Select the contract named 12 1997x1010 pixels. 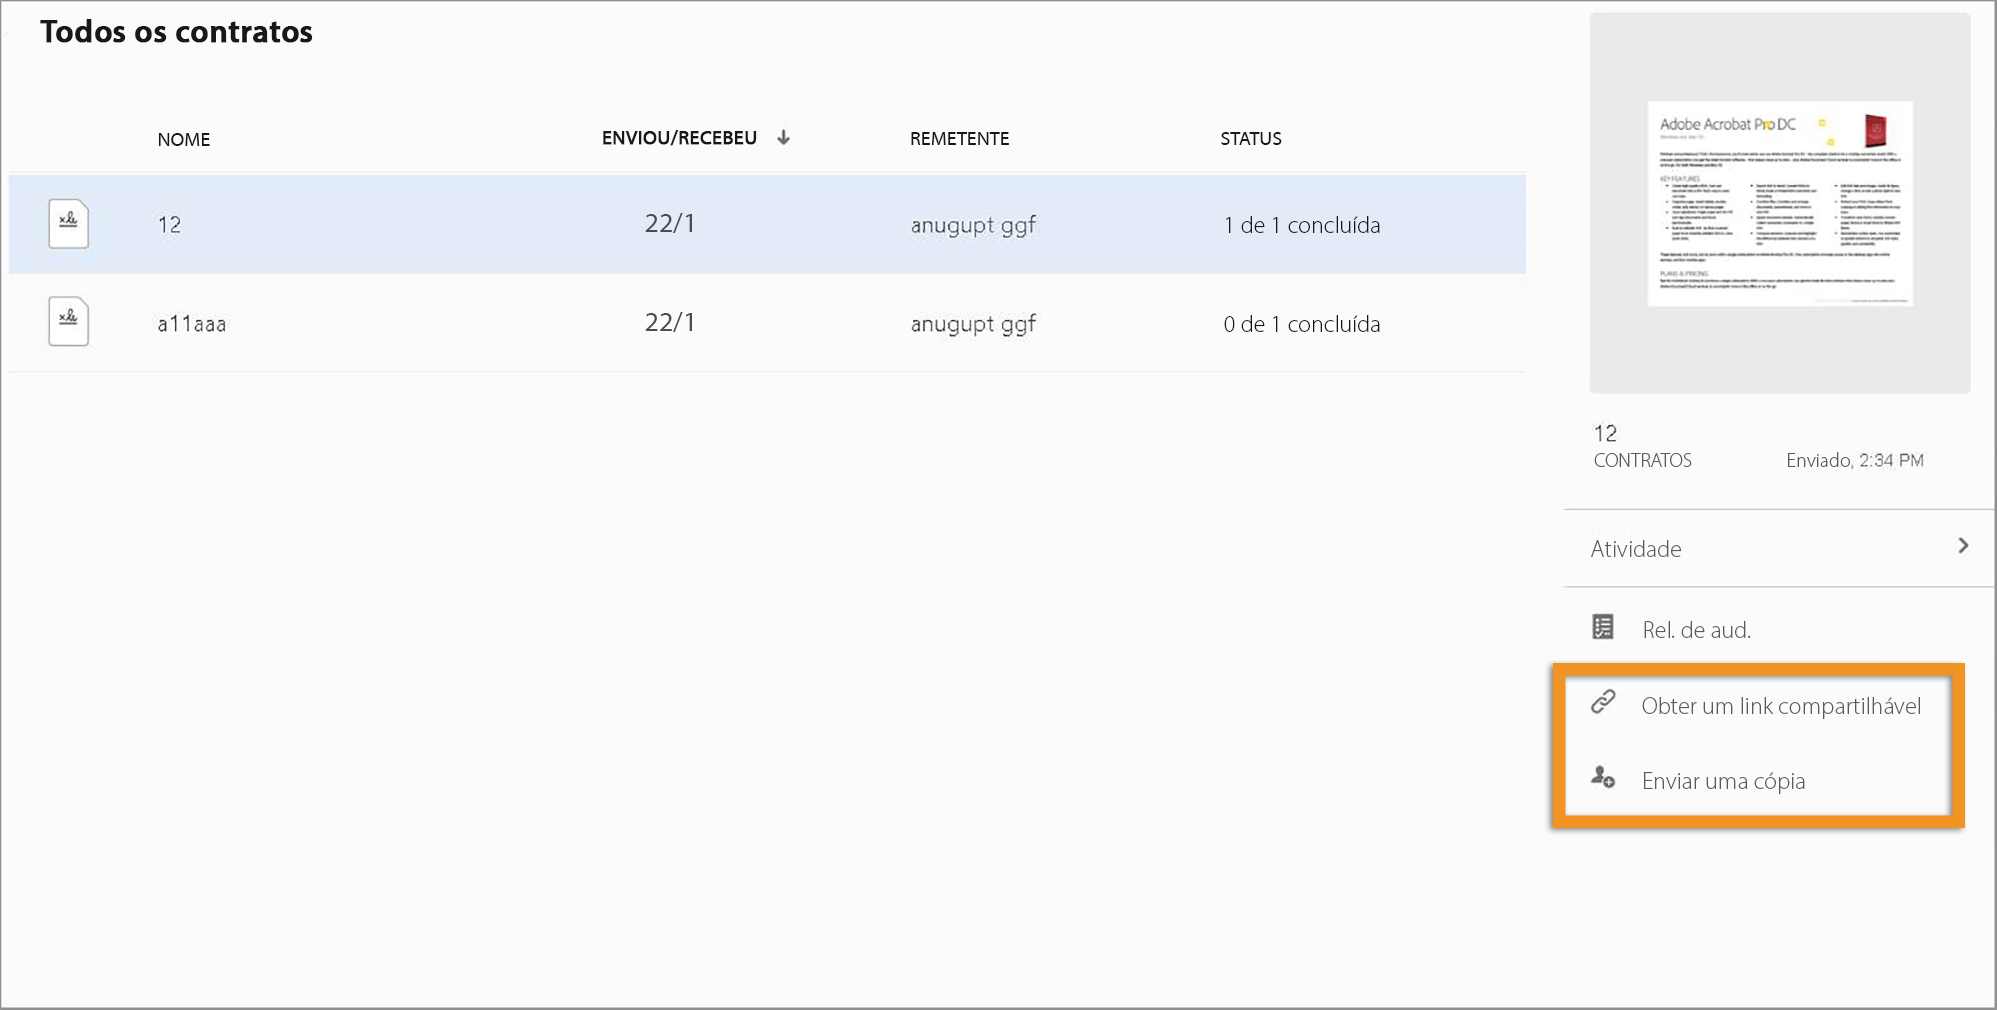pyautogui.click(x=169, y=225)
